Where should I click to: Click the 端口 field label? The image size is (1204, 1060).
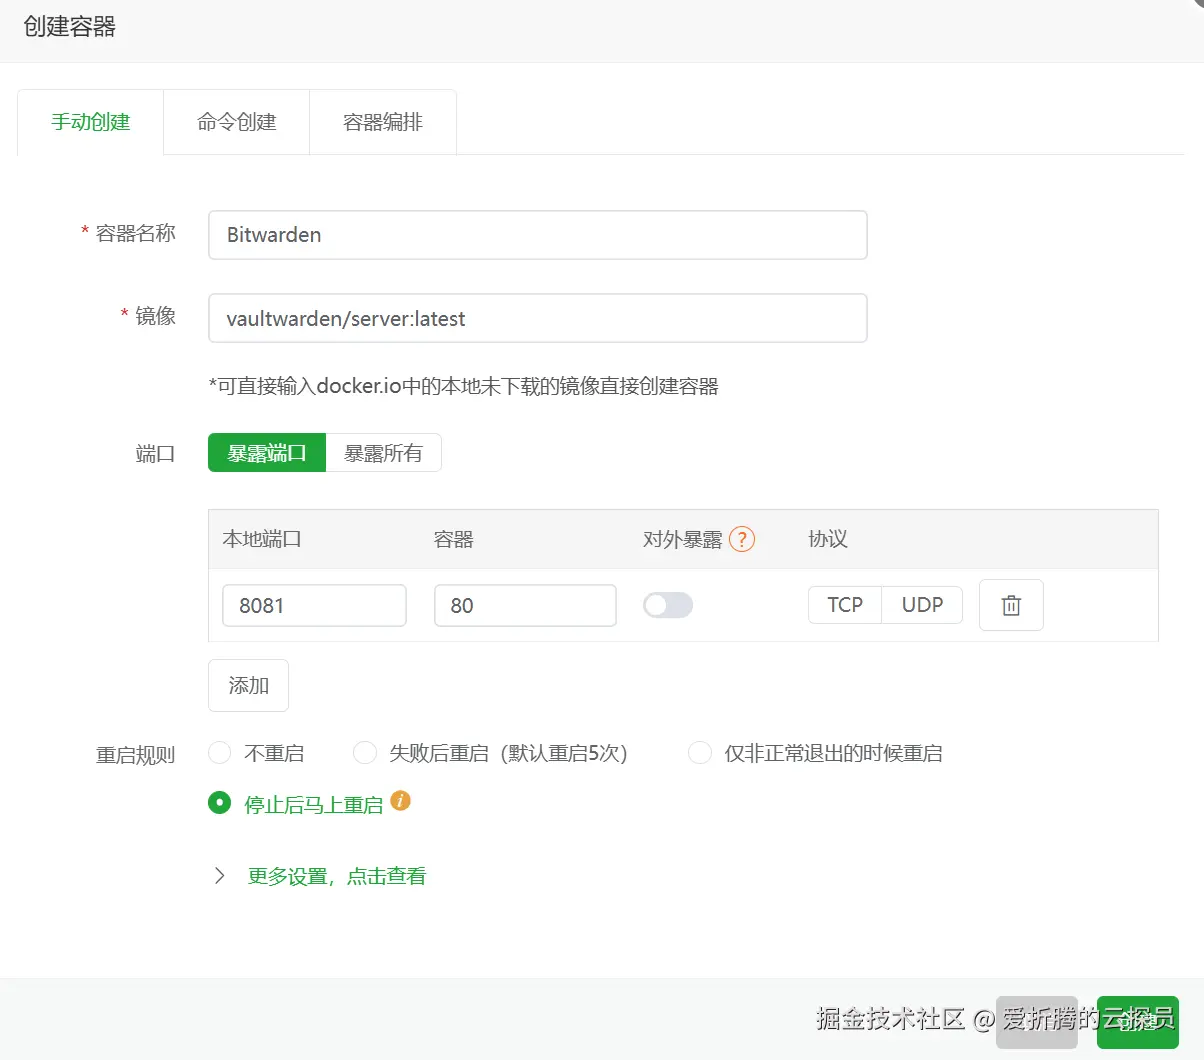point(156,454)
